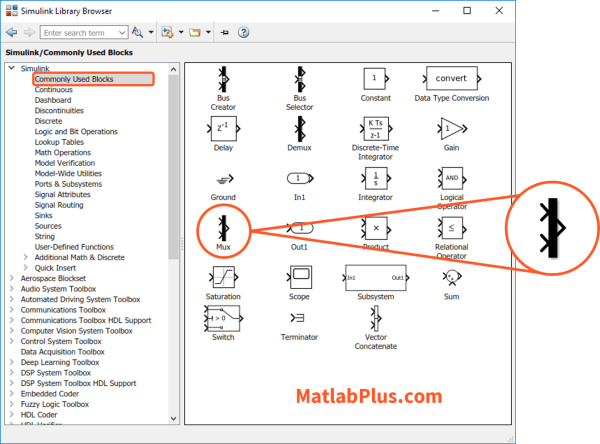600x444 pixels.
Task: Select the Bus Creator block icon
Action: (x=223, y=78)
